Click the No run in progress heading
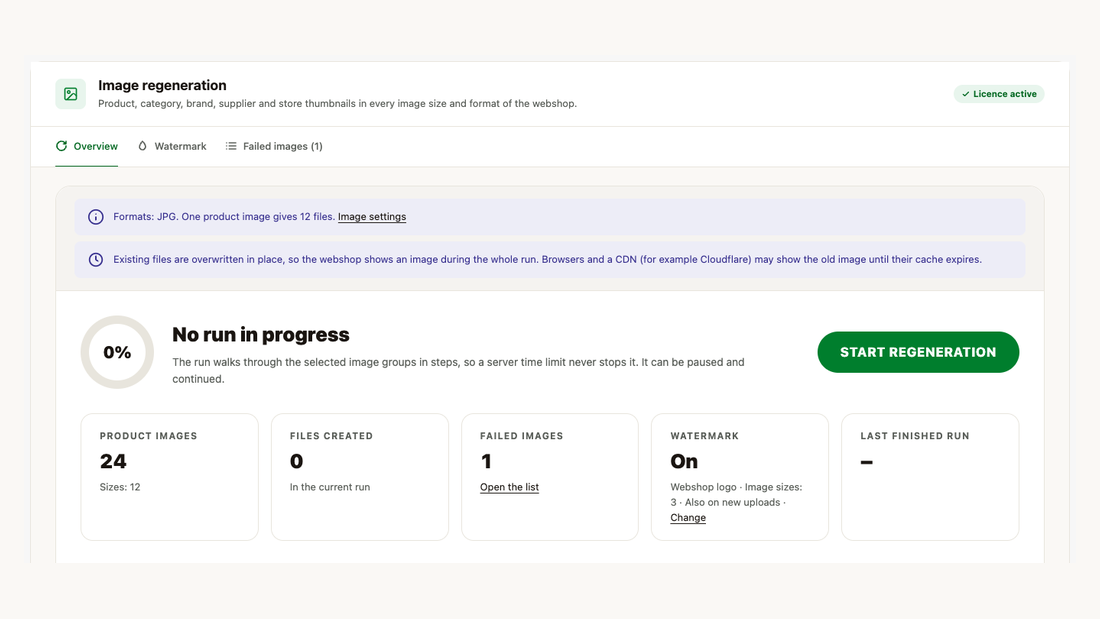1100x619 pixels. point(260,335)
